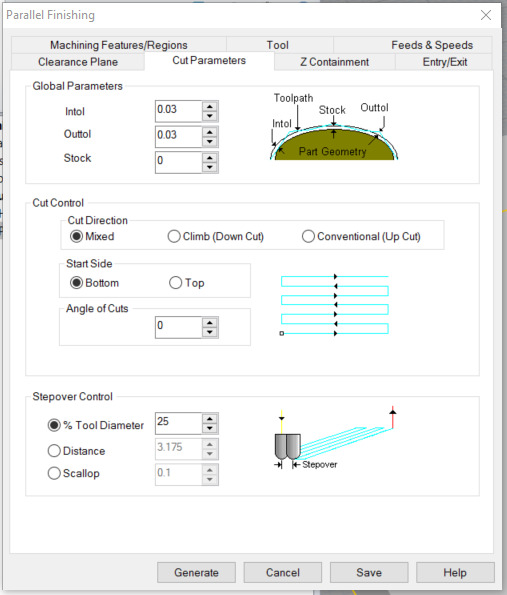Open Help for Parallel Finishing

(x=455, y=572)
